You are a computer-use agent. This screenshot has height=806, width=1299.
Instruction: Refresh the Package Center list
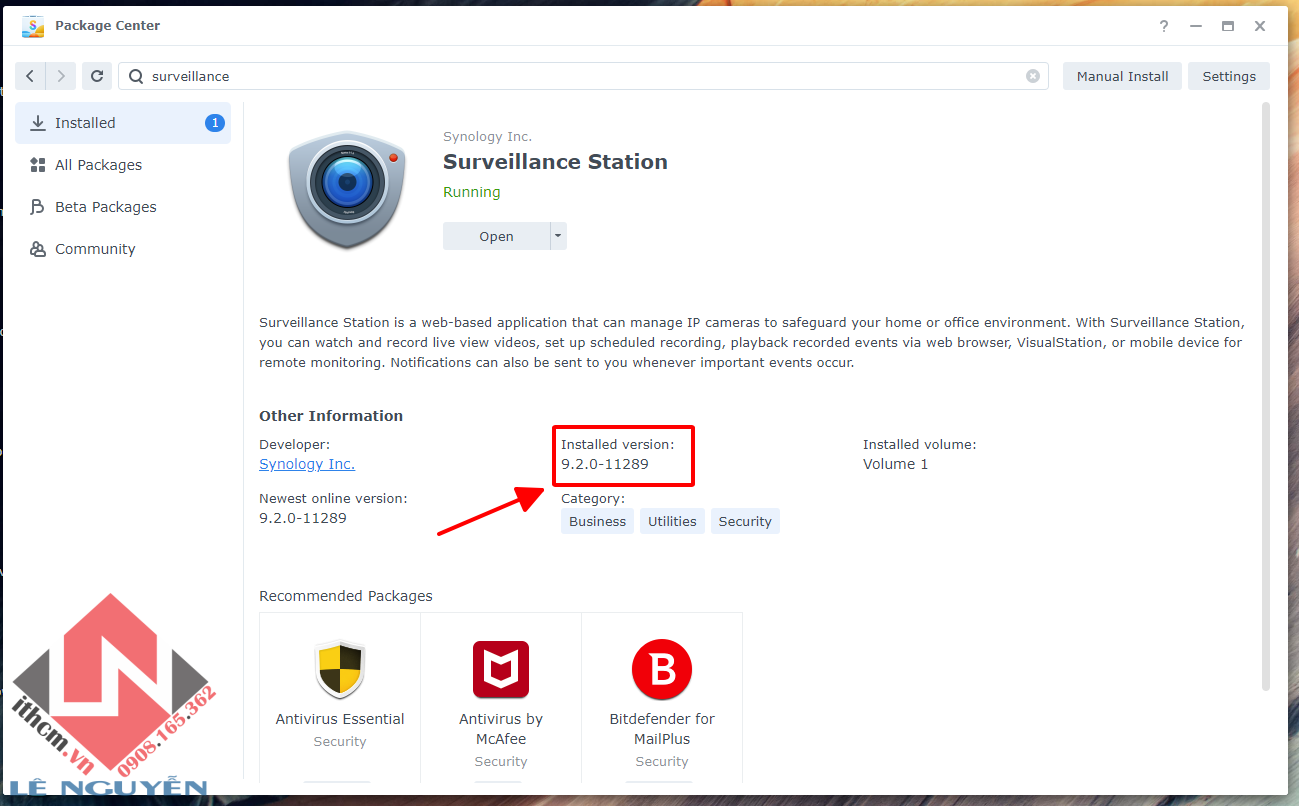tap(96, 76)
